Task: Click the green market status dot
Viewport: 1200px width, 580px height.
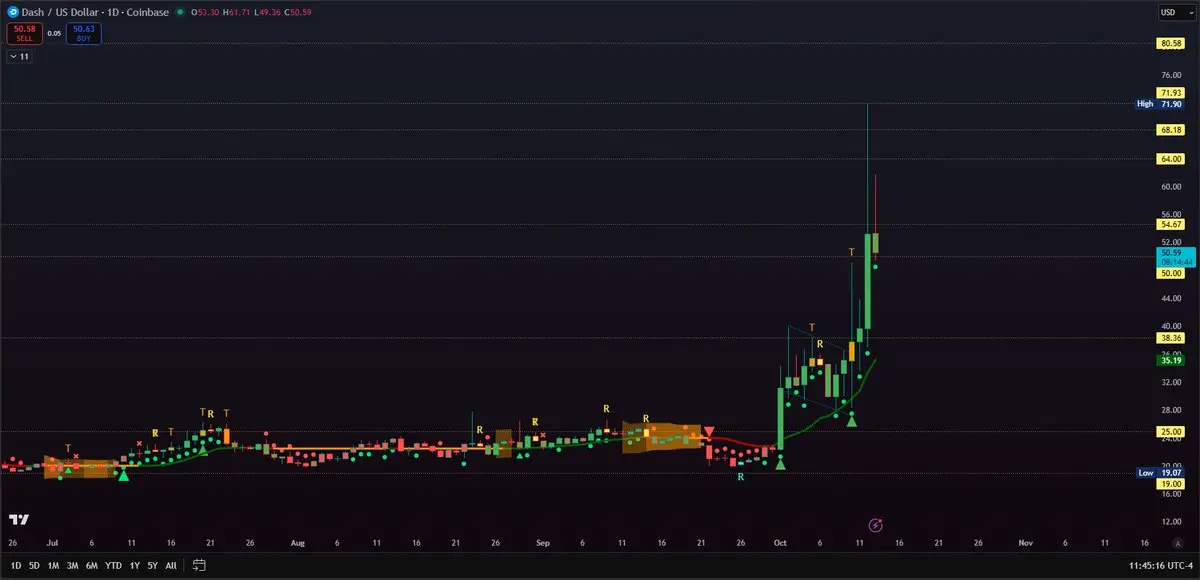Action: pos(179,12)
